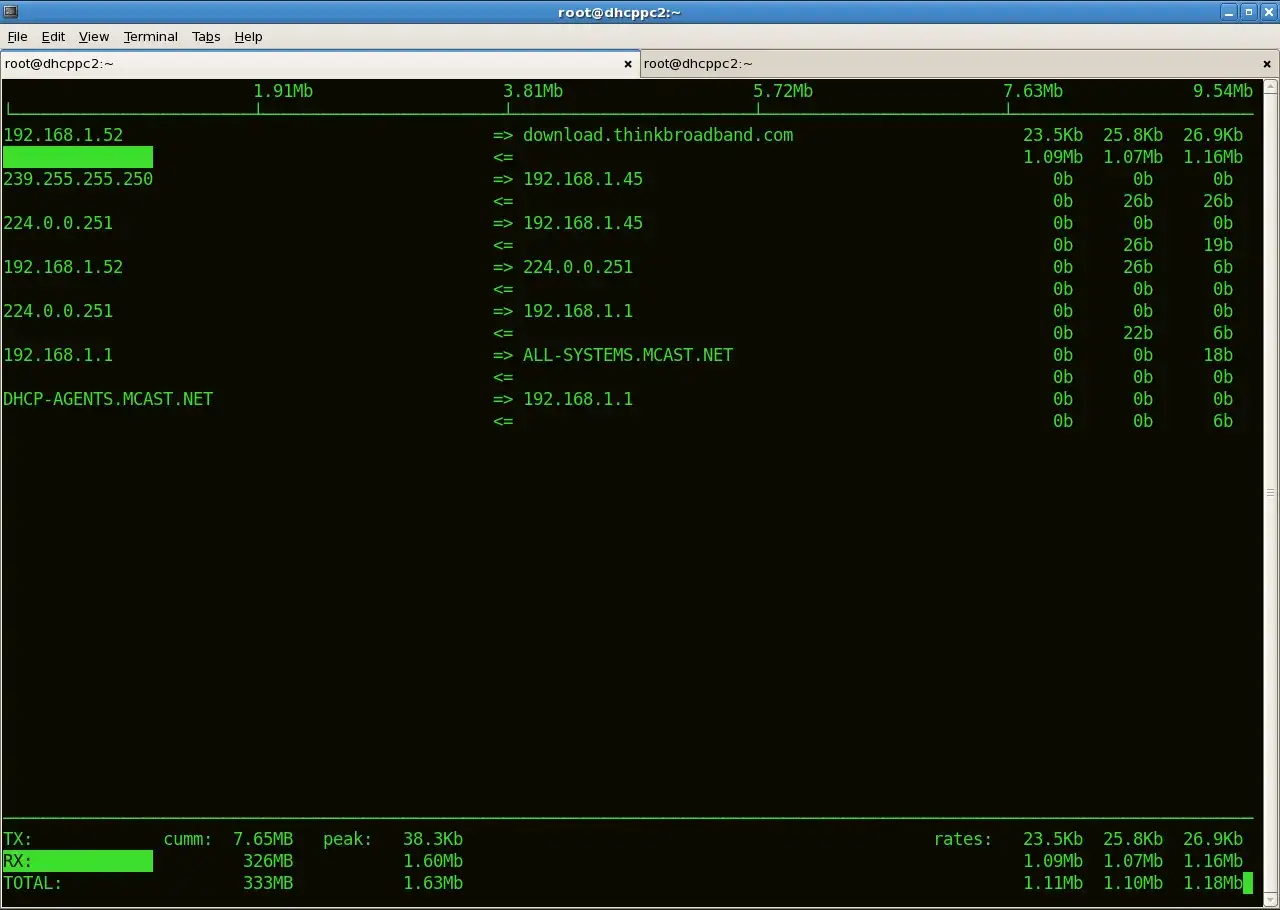Image resolution: width=1280 pixels, height=910 pixels.
Task: Maximize the terminal window
Action: tap(1249, 12)
